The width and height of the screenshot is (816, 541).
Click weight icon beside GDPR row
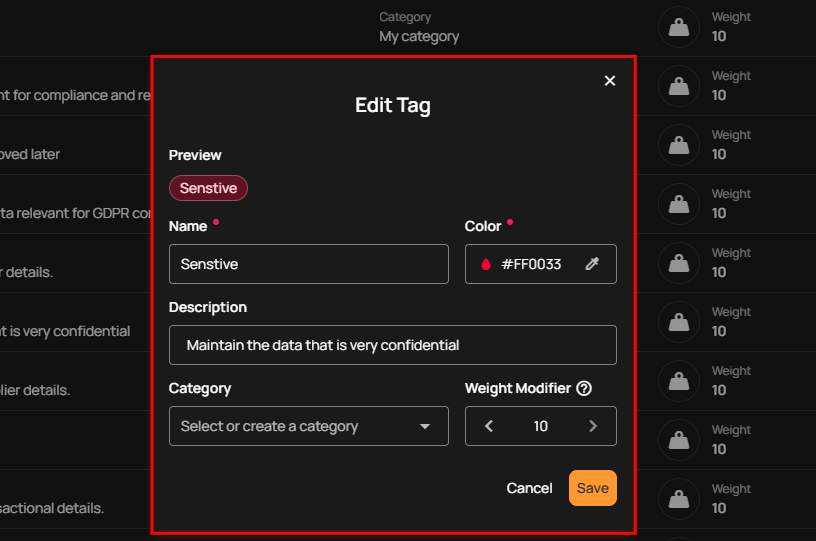point(679,204)
